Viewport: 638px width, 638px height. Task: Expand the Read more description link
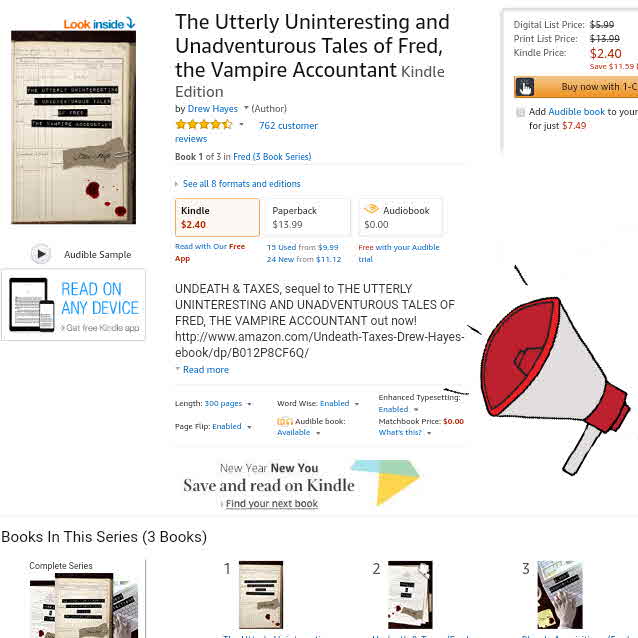point(205,369)
